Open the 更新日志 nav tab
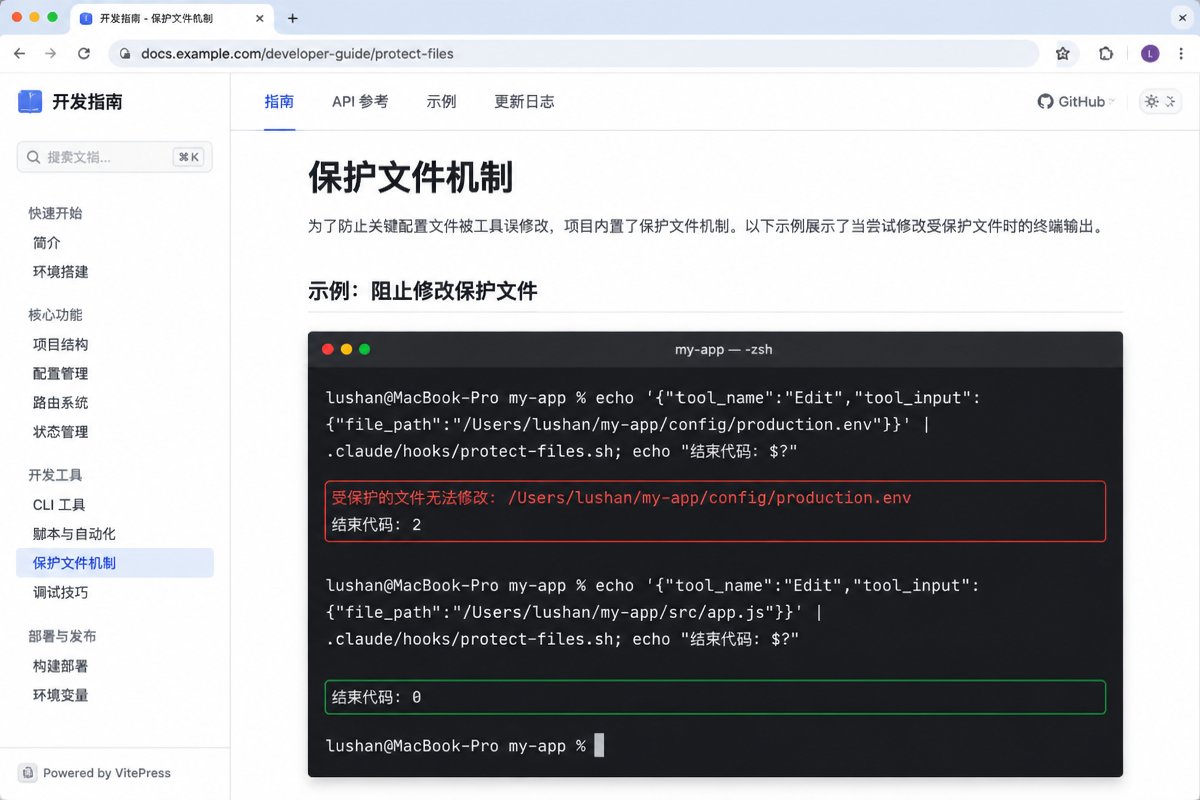Screen dimensions: 1200x800 (524, 101)
